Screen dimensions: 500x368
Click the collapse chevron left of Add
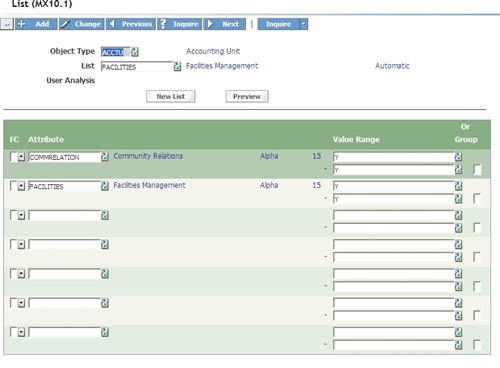pyautogui.click(x=7, y=24)
